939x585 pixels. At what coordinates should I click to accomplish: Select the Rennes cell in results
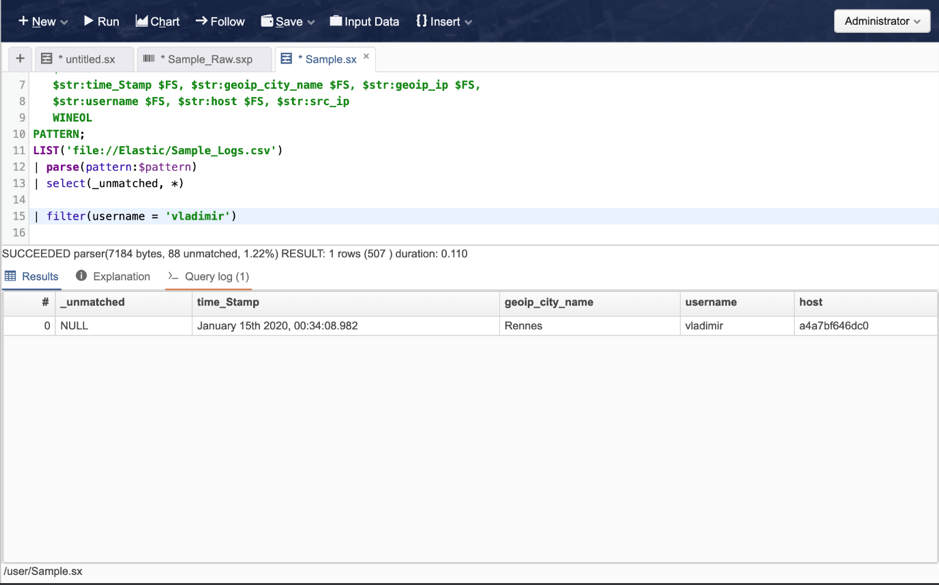[x=524, y=326]
